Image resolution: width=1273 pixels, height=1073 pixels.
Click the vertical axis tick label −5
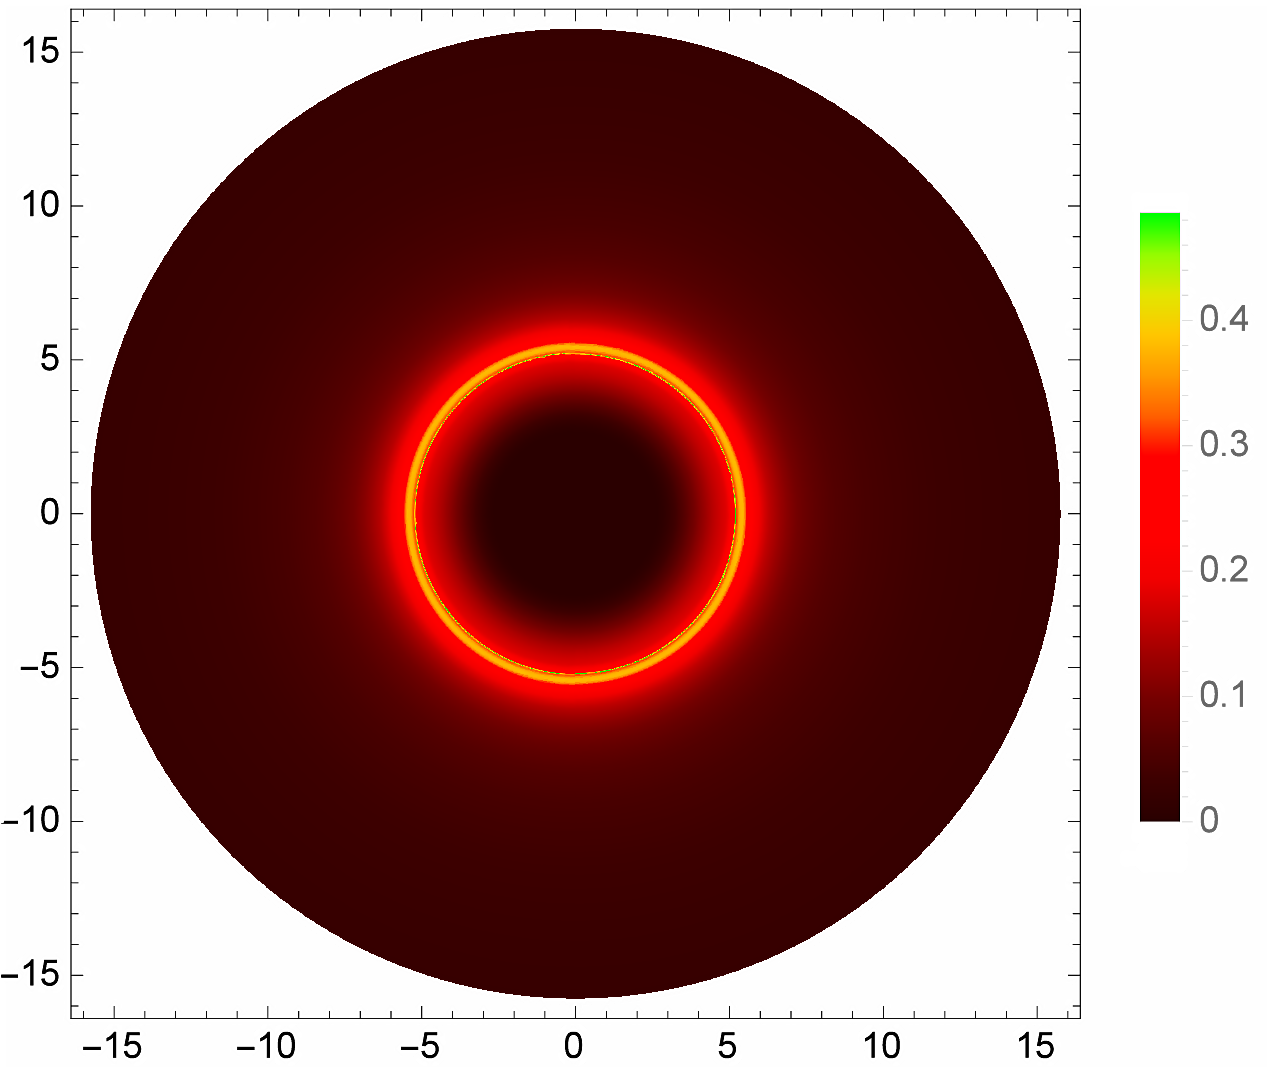39,668
